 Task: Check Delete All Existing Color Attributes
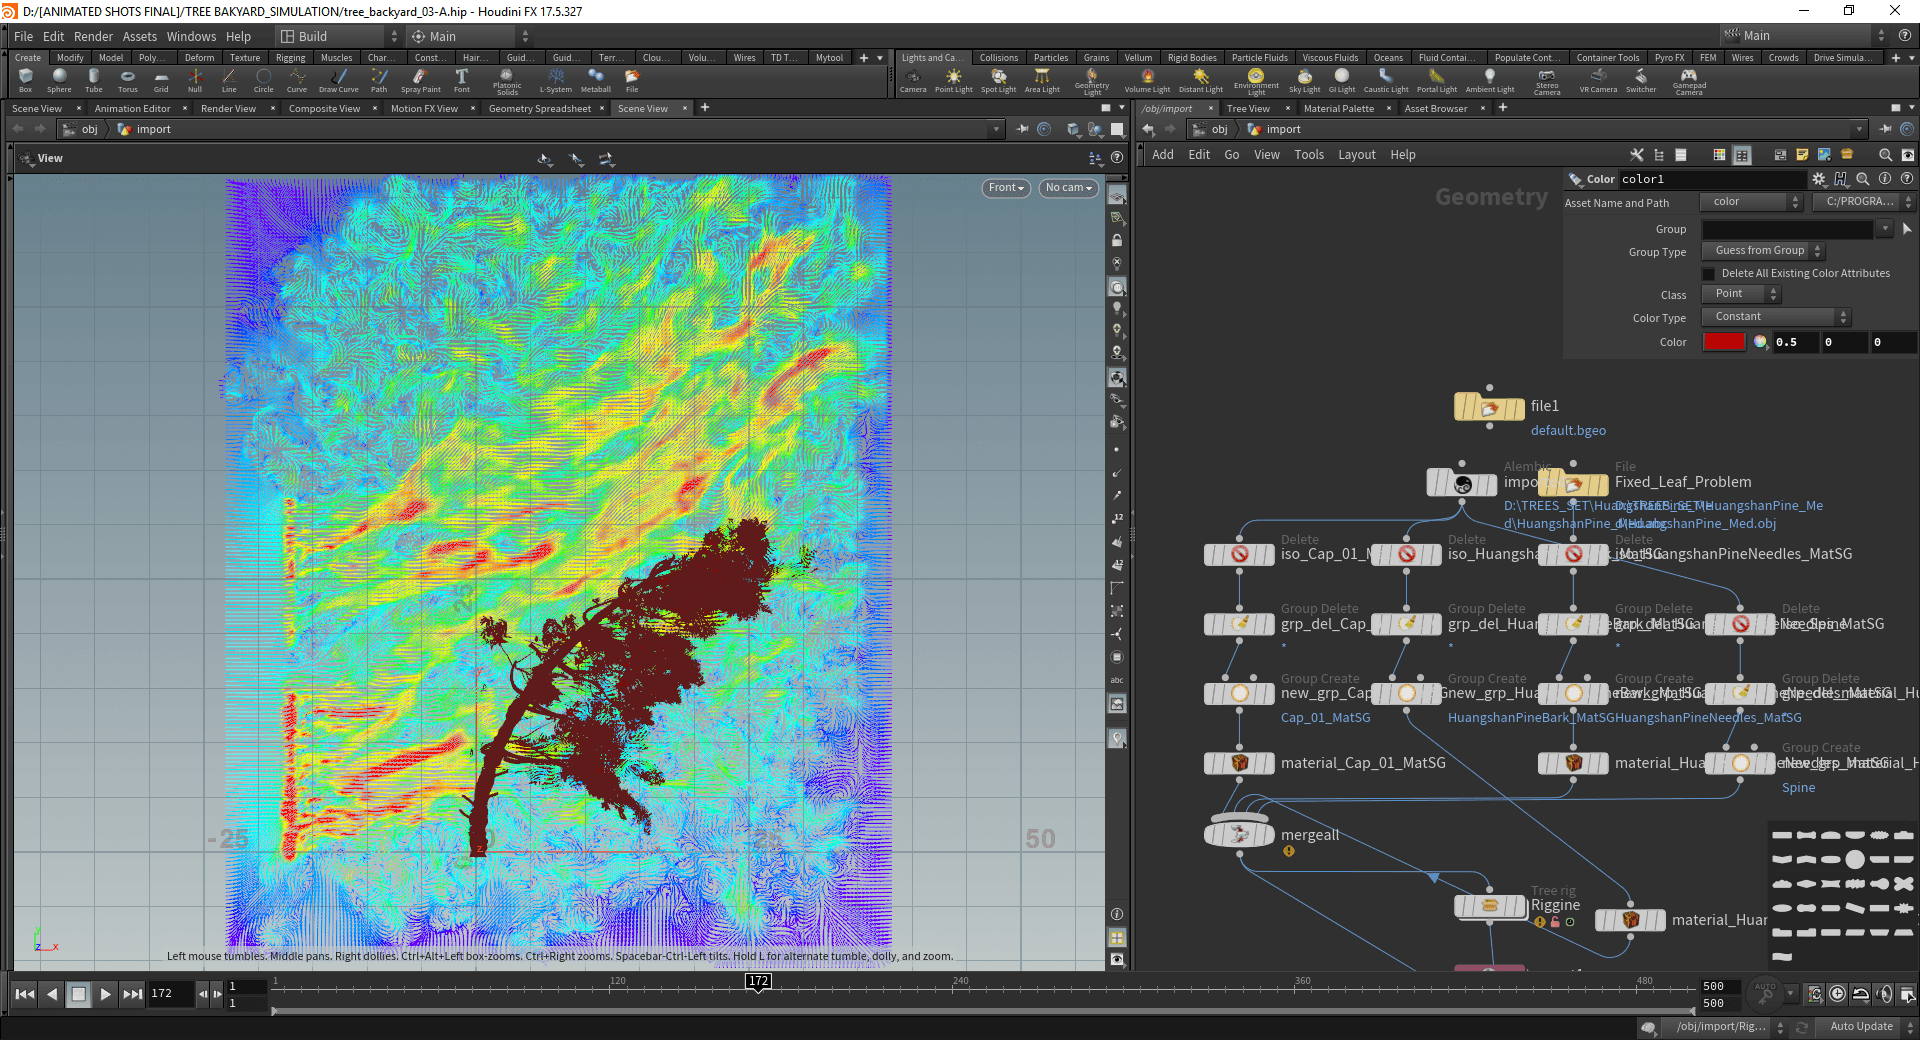click(1707, 273)
